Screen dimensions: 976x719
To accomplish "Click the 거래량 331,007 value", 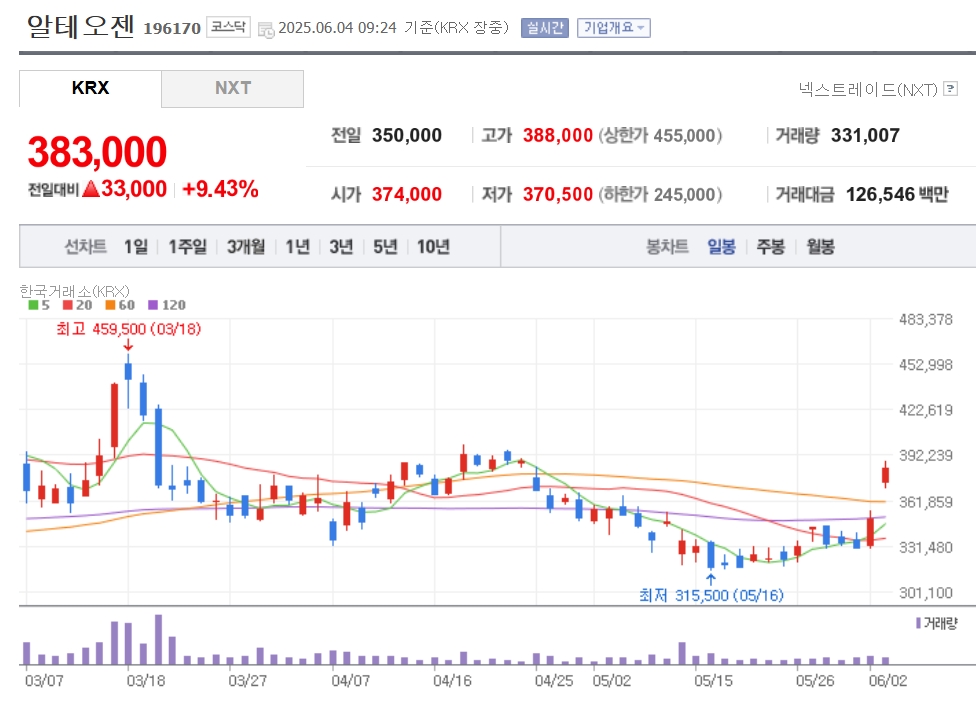I will click(x=865, y=136).
